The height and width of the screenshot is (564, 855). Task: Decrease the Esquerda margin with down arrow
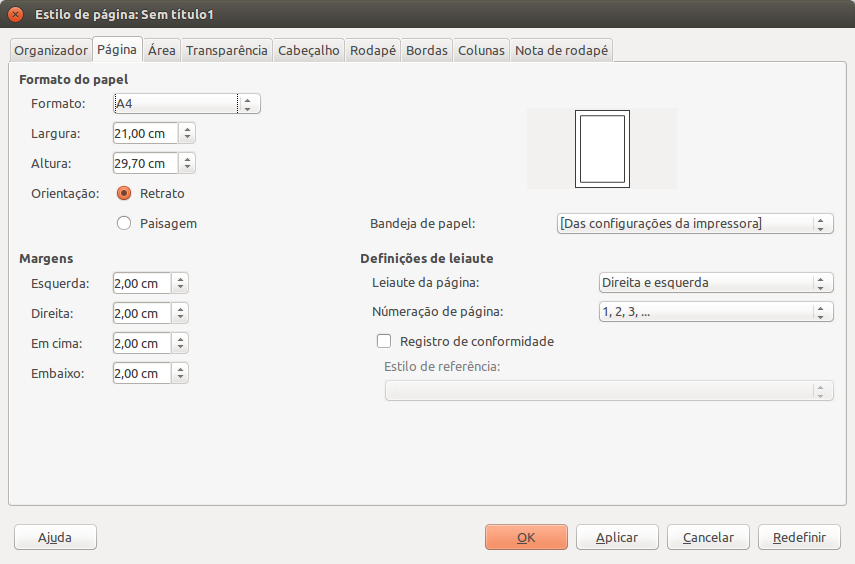click(x=180, y=287)
